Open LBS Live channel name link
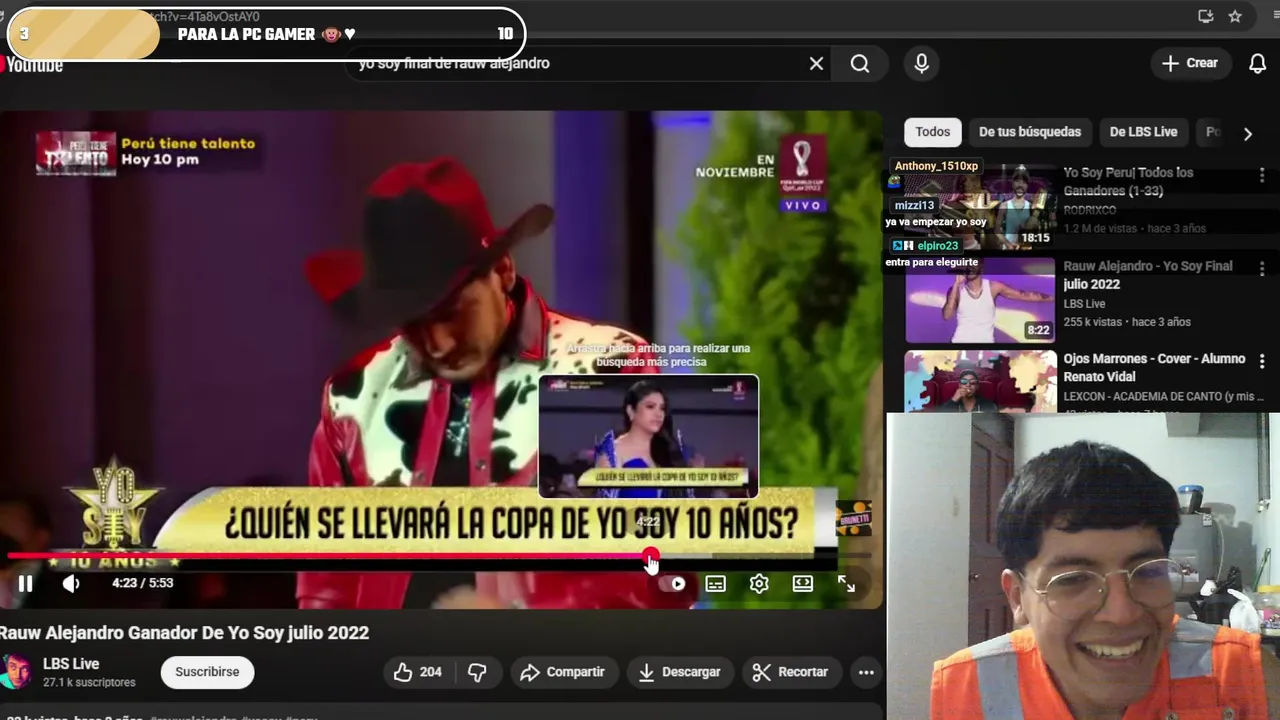 [x=71, y=664]
